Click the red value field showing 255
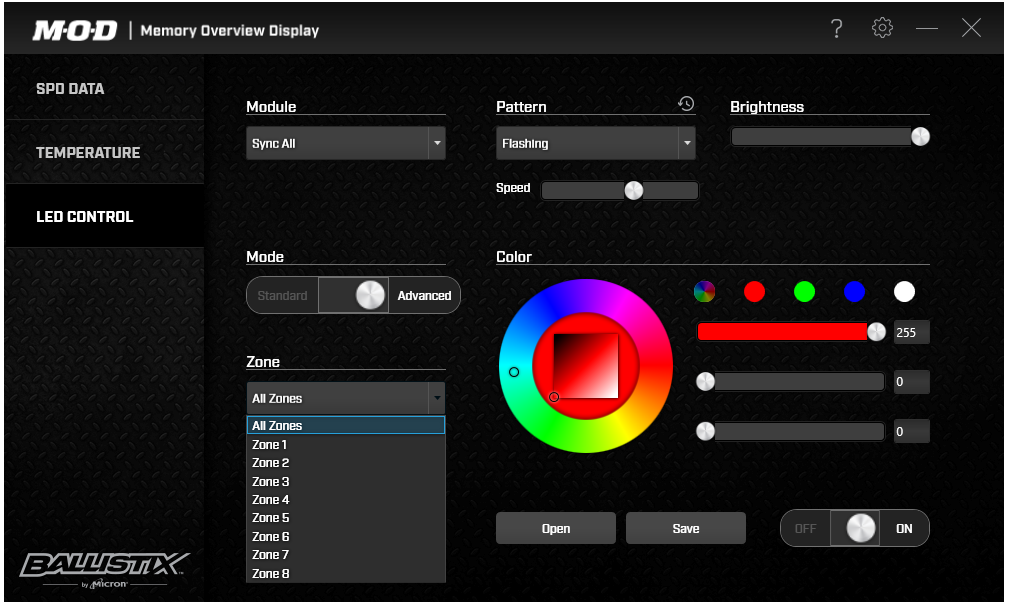The image size is (1012, 611). pyautogui.click(x=911, y=332)
